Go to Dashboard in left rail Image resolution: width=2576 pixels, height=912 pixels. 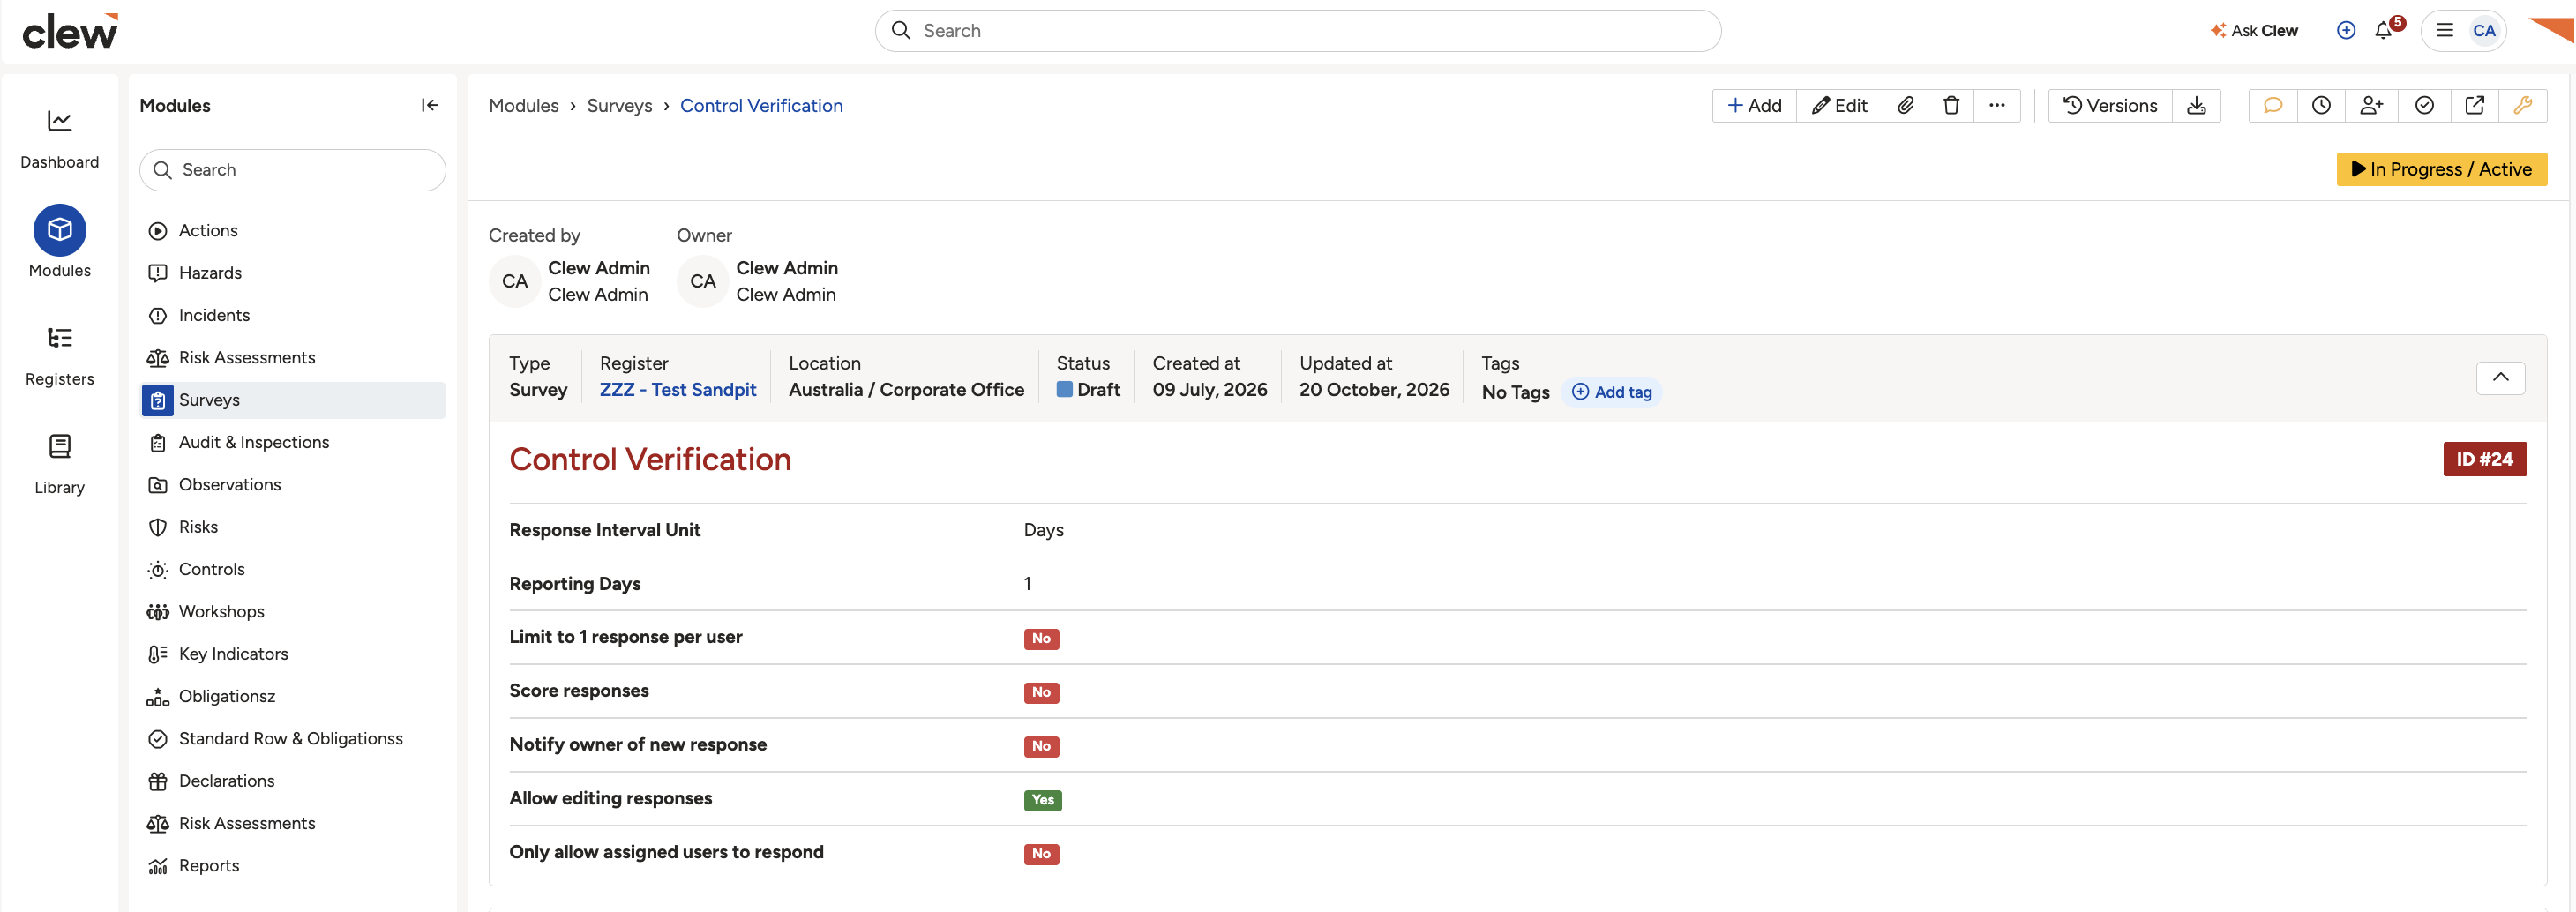[x=59, y=138]
